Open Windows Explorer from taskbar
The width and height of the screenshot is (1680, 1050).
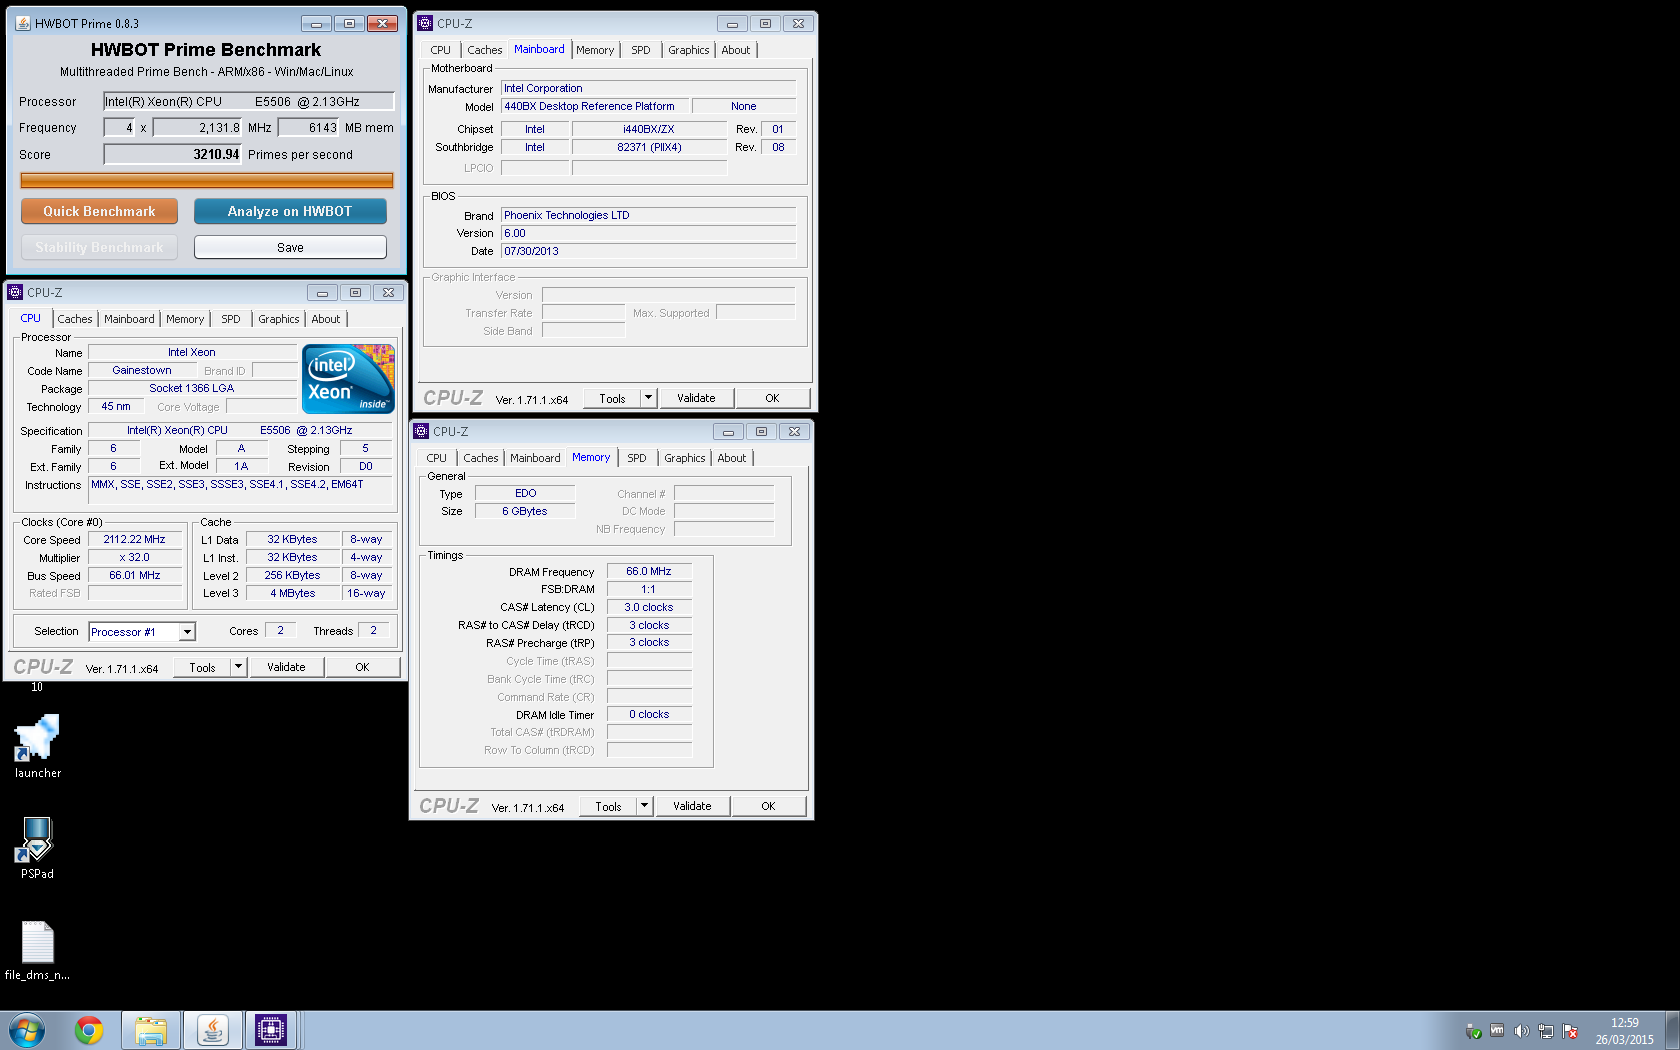[x=151, y=1030]
